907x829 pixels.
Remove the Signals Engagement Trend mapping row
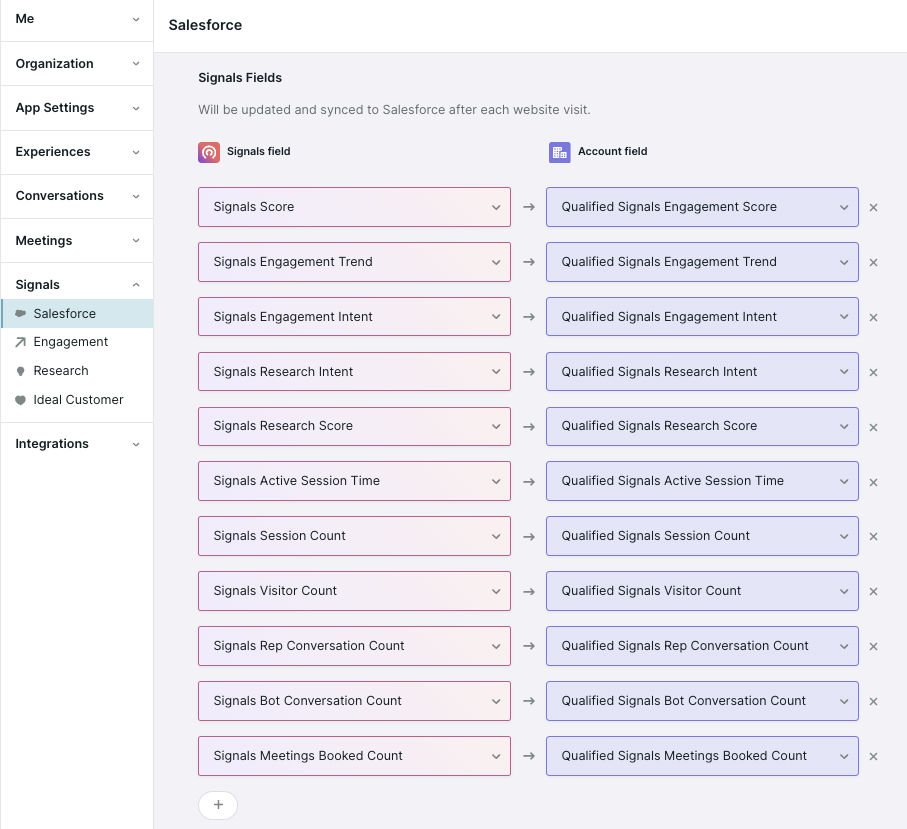click(873, 262)
